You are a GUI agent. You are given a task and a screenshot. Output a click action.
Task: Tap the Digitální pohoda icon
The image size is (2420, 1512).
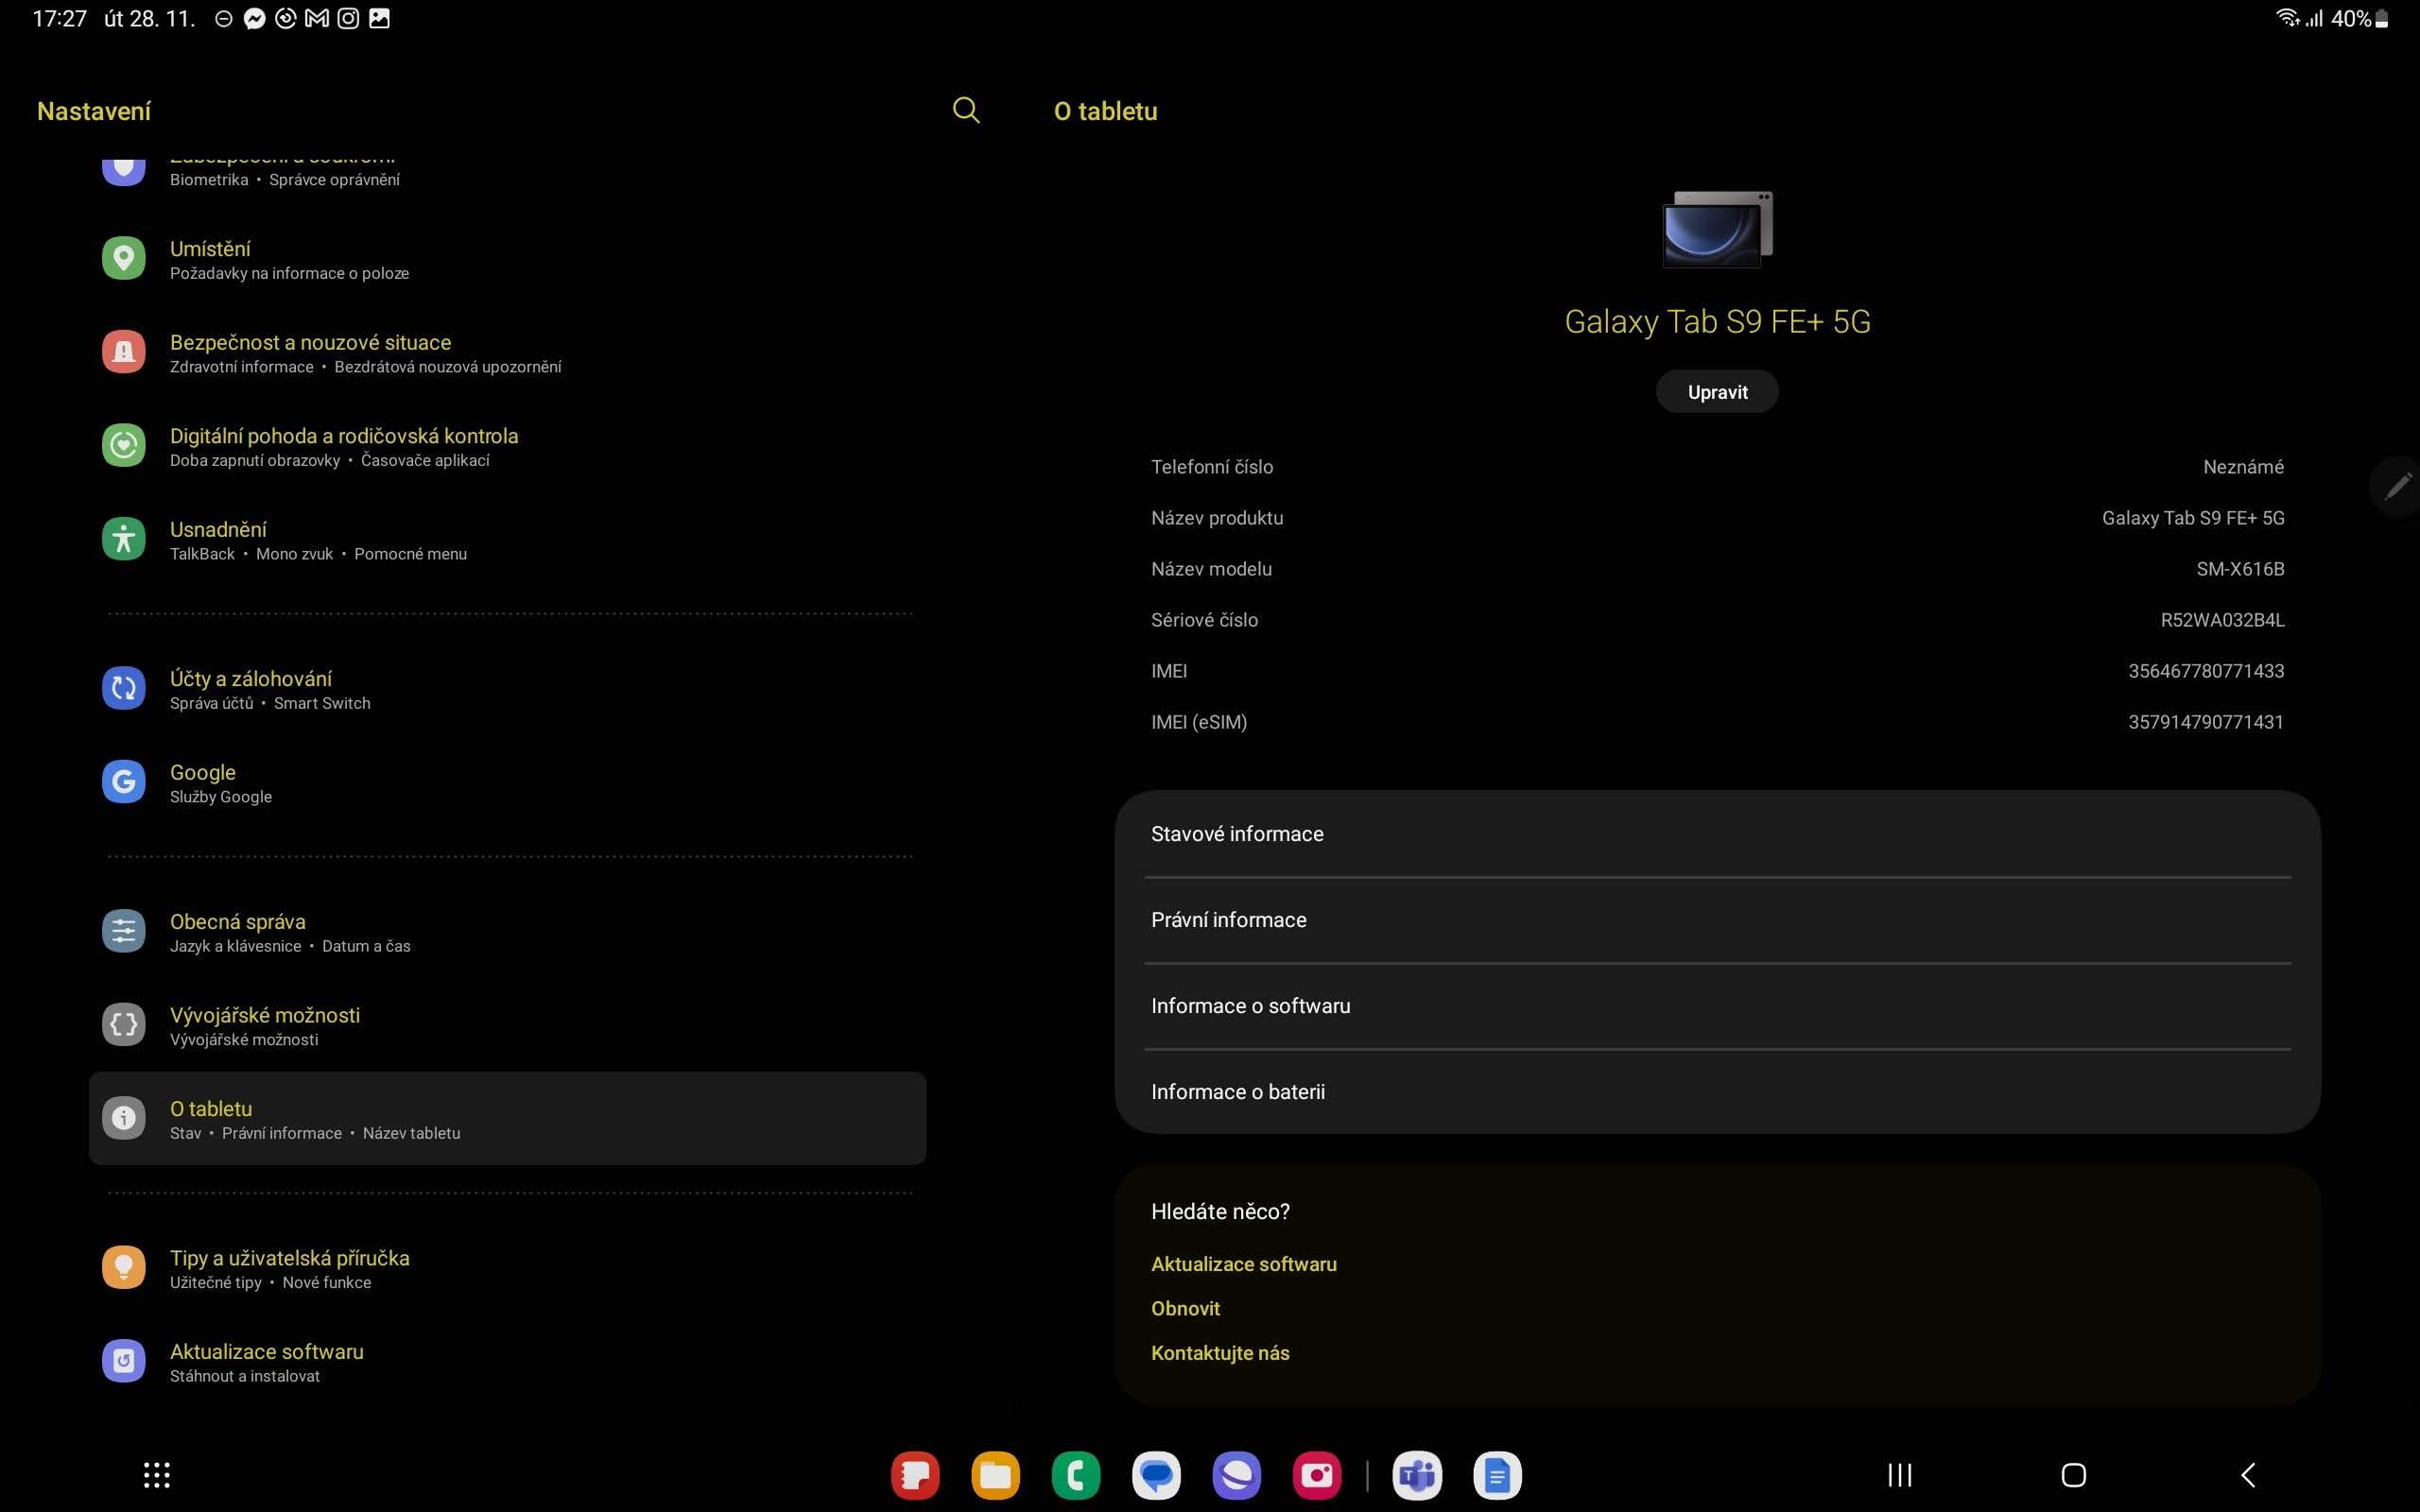[x=124, y=445]
